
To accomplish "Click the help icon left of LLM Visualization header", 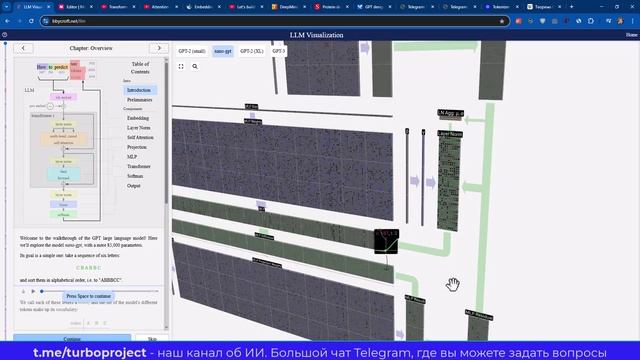I will pyautogui.click(x=4, y=35).
